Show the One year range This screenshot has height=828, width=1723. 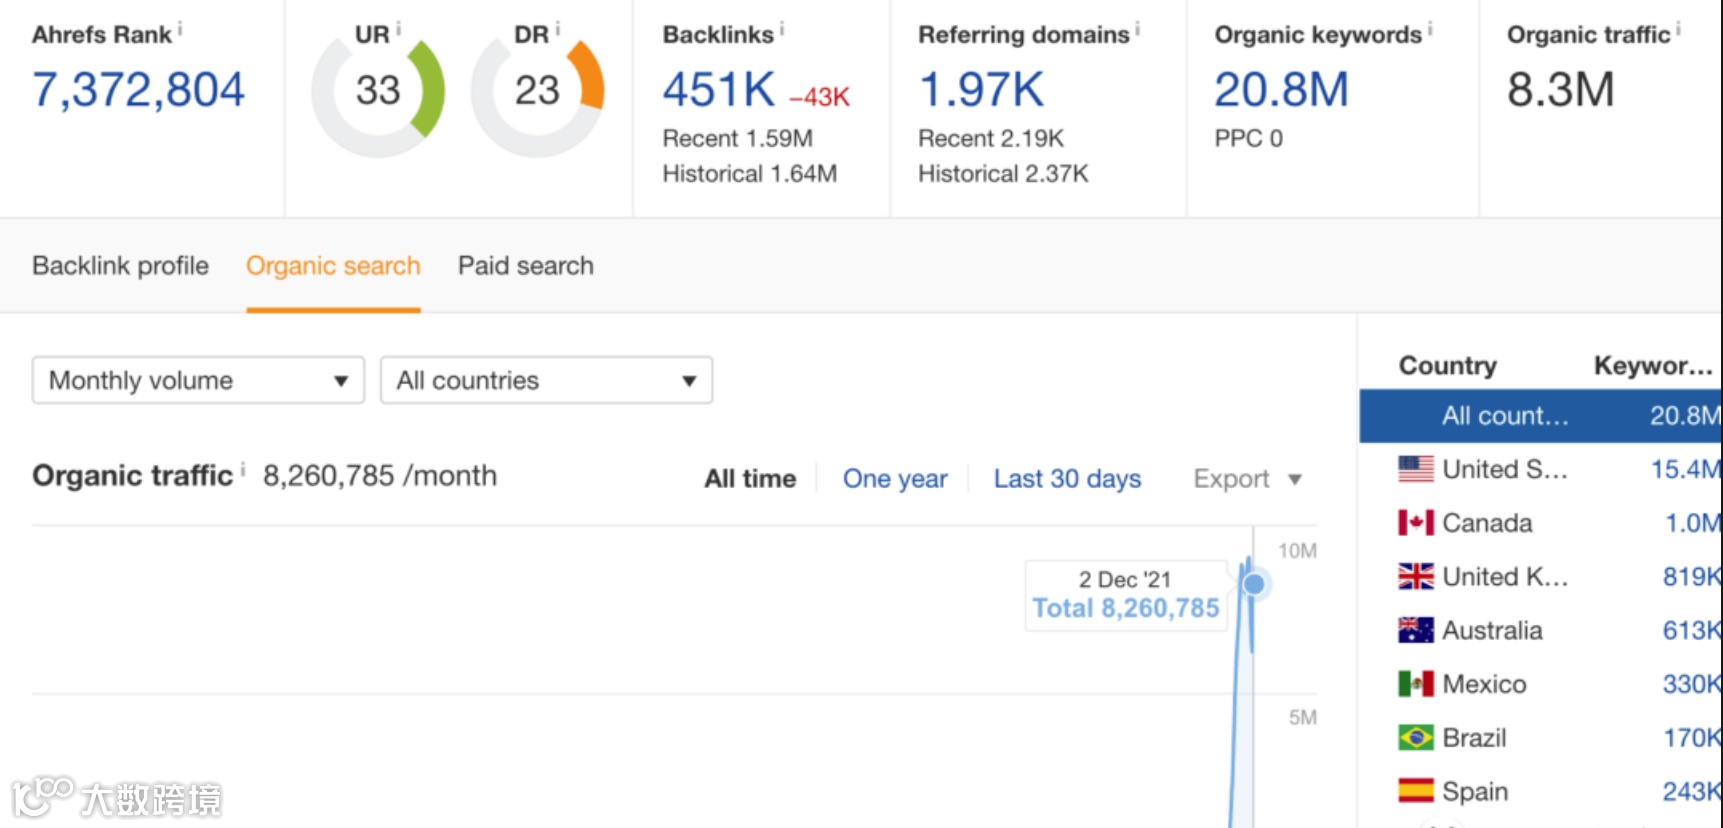[895, 479]
